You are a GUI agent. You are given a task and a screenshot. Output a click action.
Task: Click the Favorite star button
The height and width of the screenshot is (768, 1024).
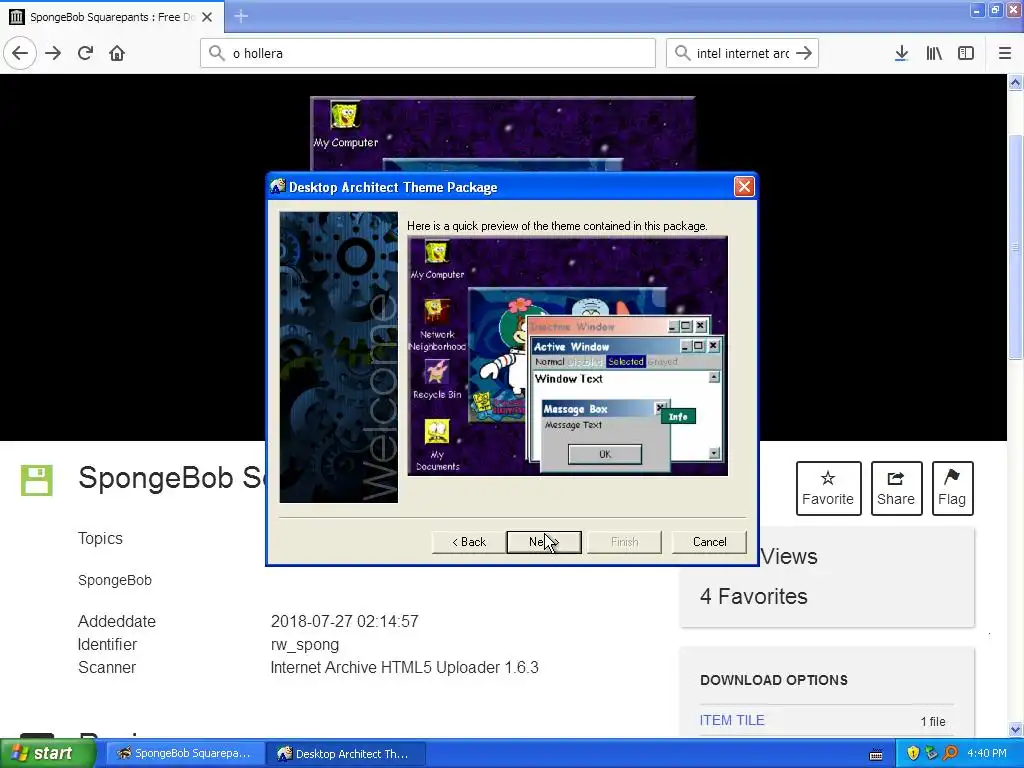coord(828,488)
